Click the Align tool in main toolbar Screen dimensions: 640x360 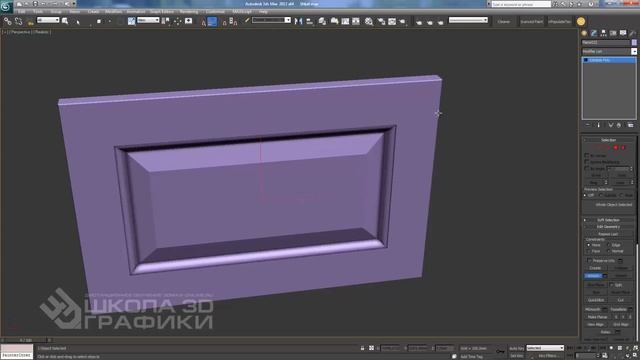click(x=310, y=21)
